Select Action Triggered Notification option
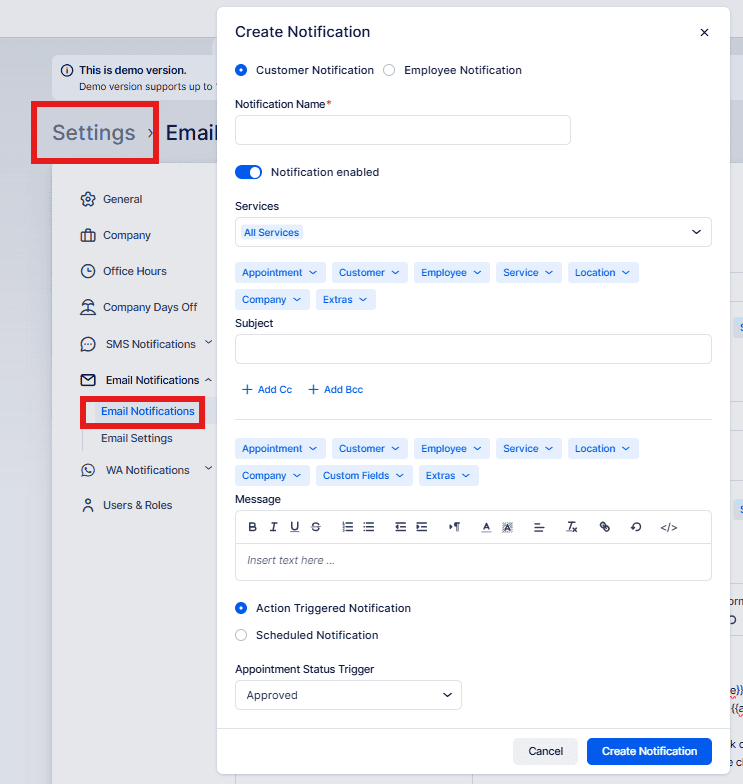Image resolution: width=743 pixels, height=784 pixels. (241, 608)
